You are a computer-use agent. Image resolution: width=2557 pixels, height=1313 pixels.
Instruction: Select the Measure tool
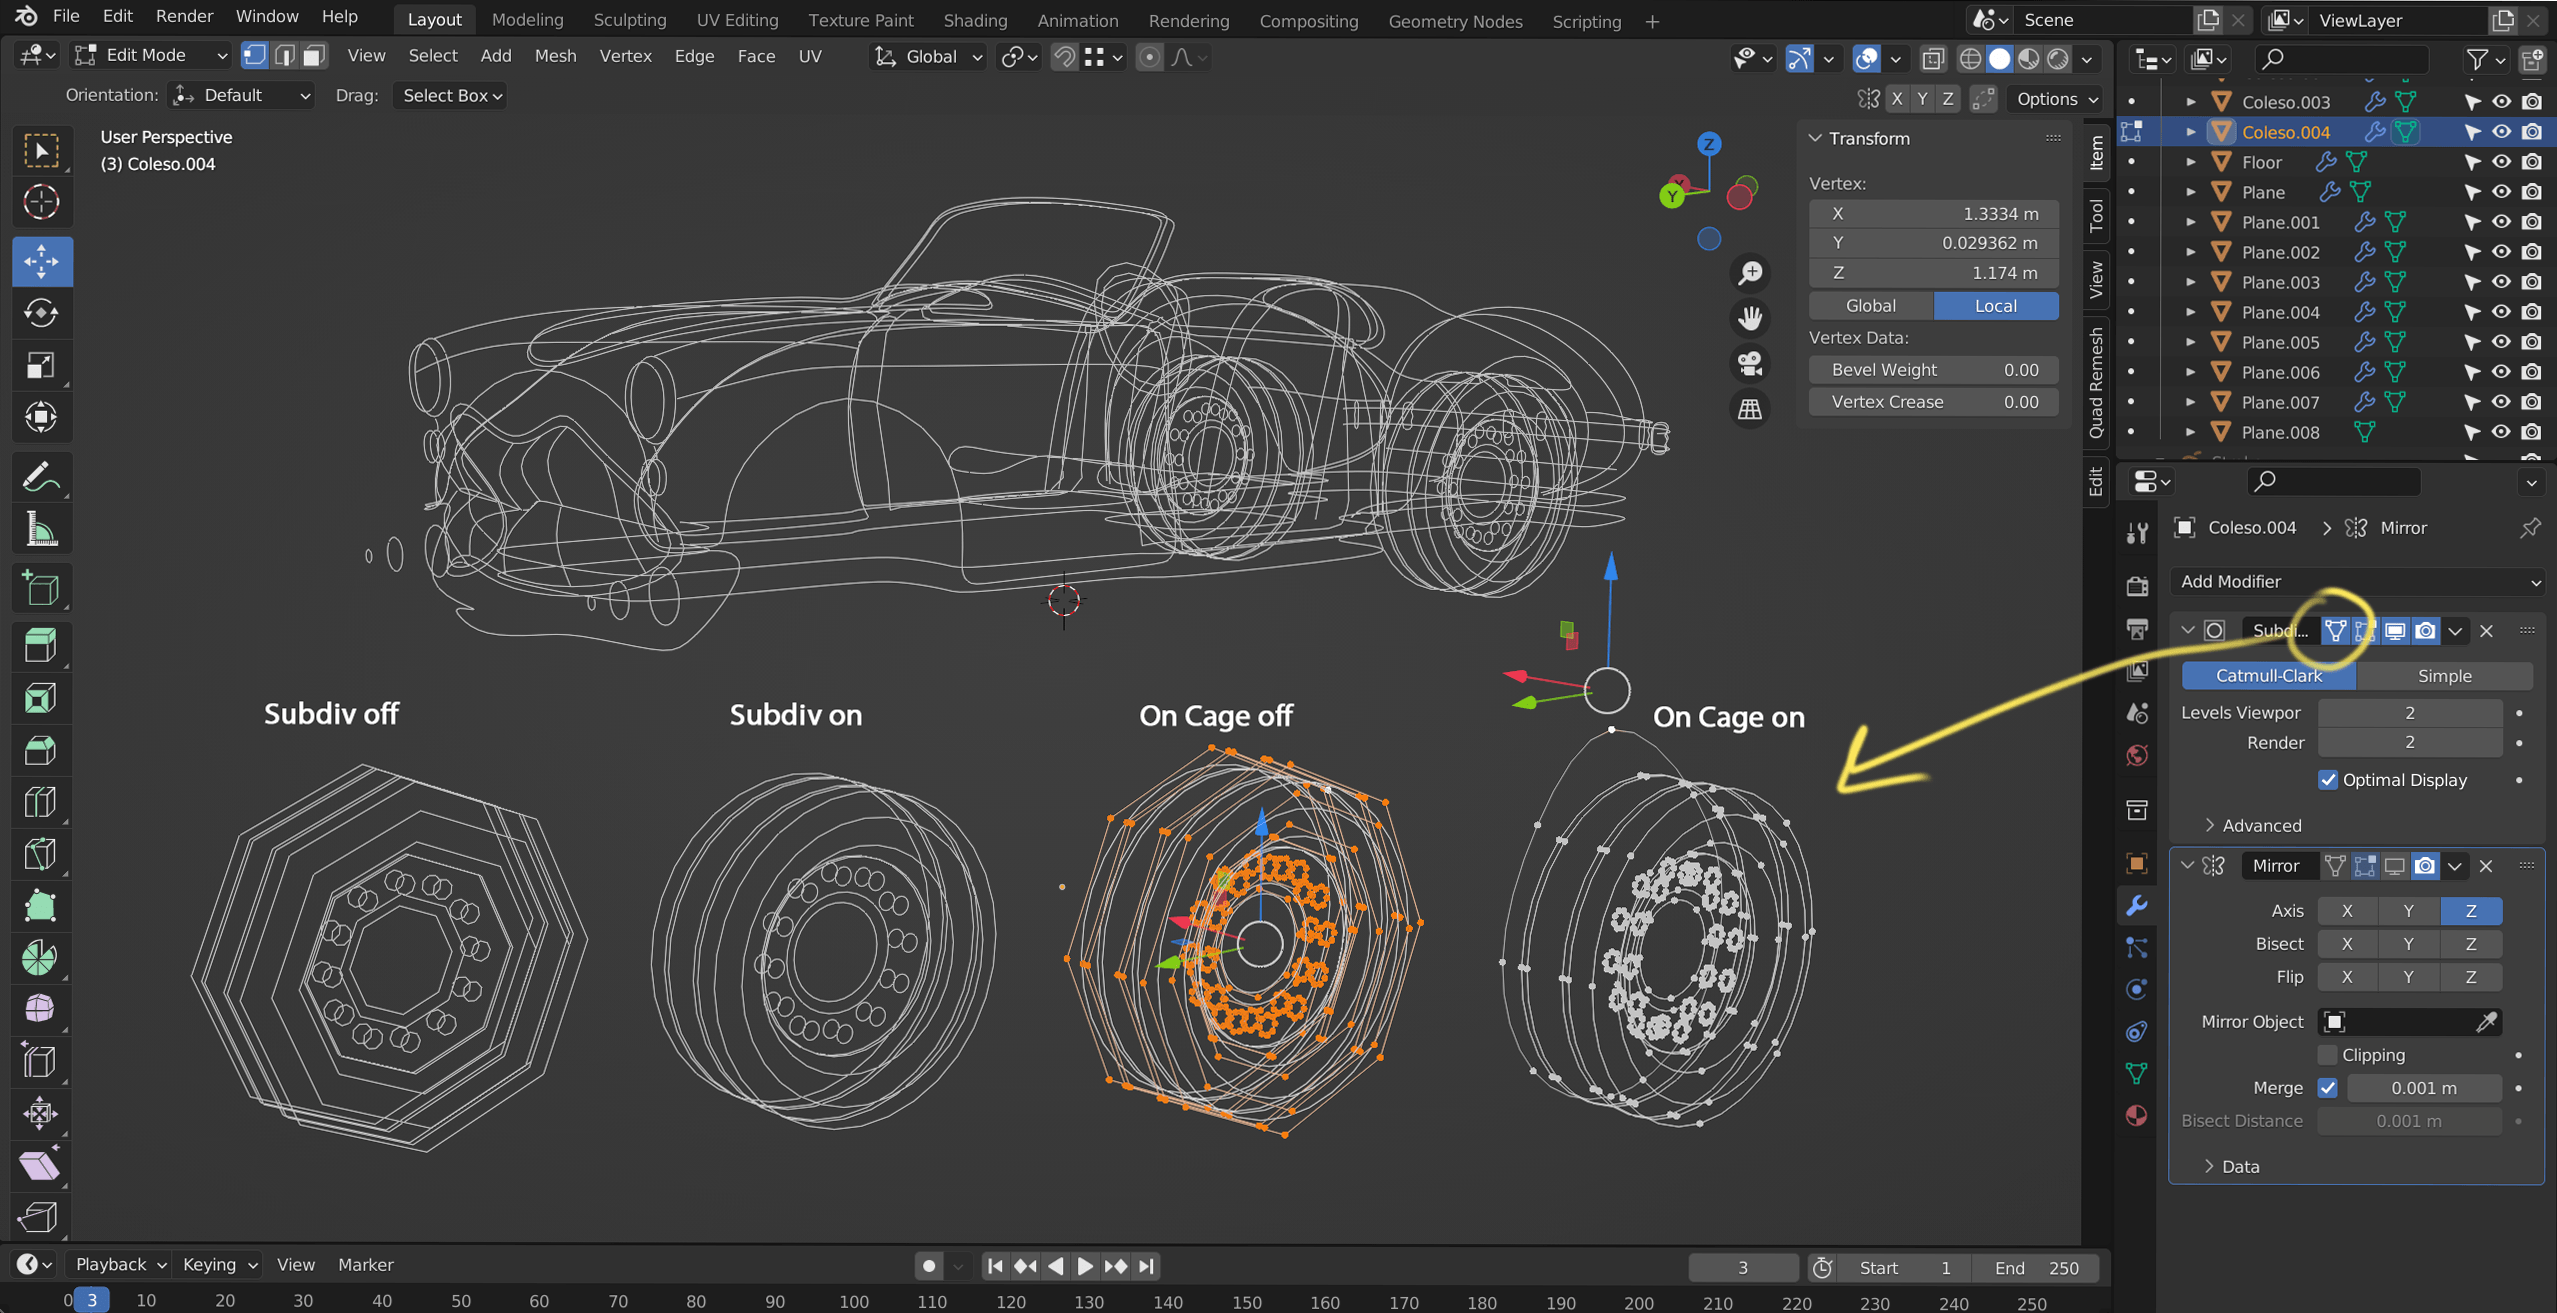pyautogui.click(x=41, y=529)
